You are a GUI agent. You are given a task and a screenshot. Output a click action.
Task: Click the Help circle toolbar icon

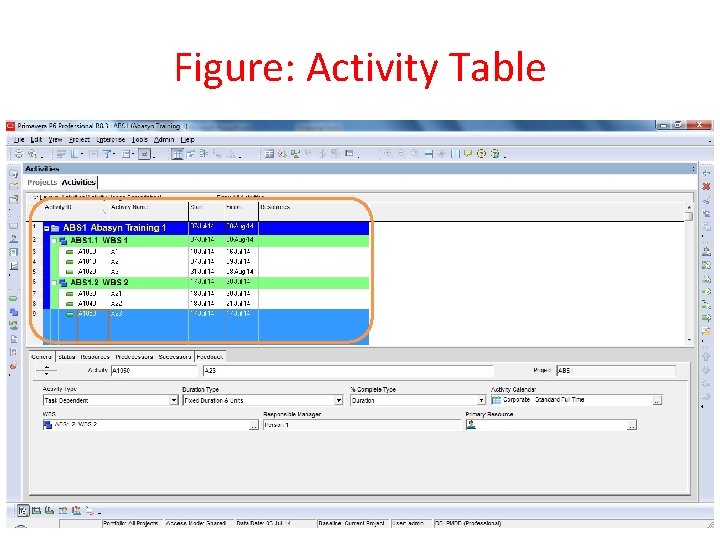pos(481,154)
